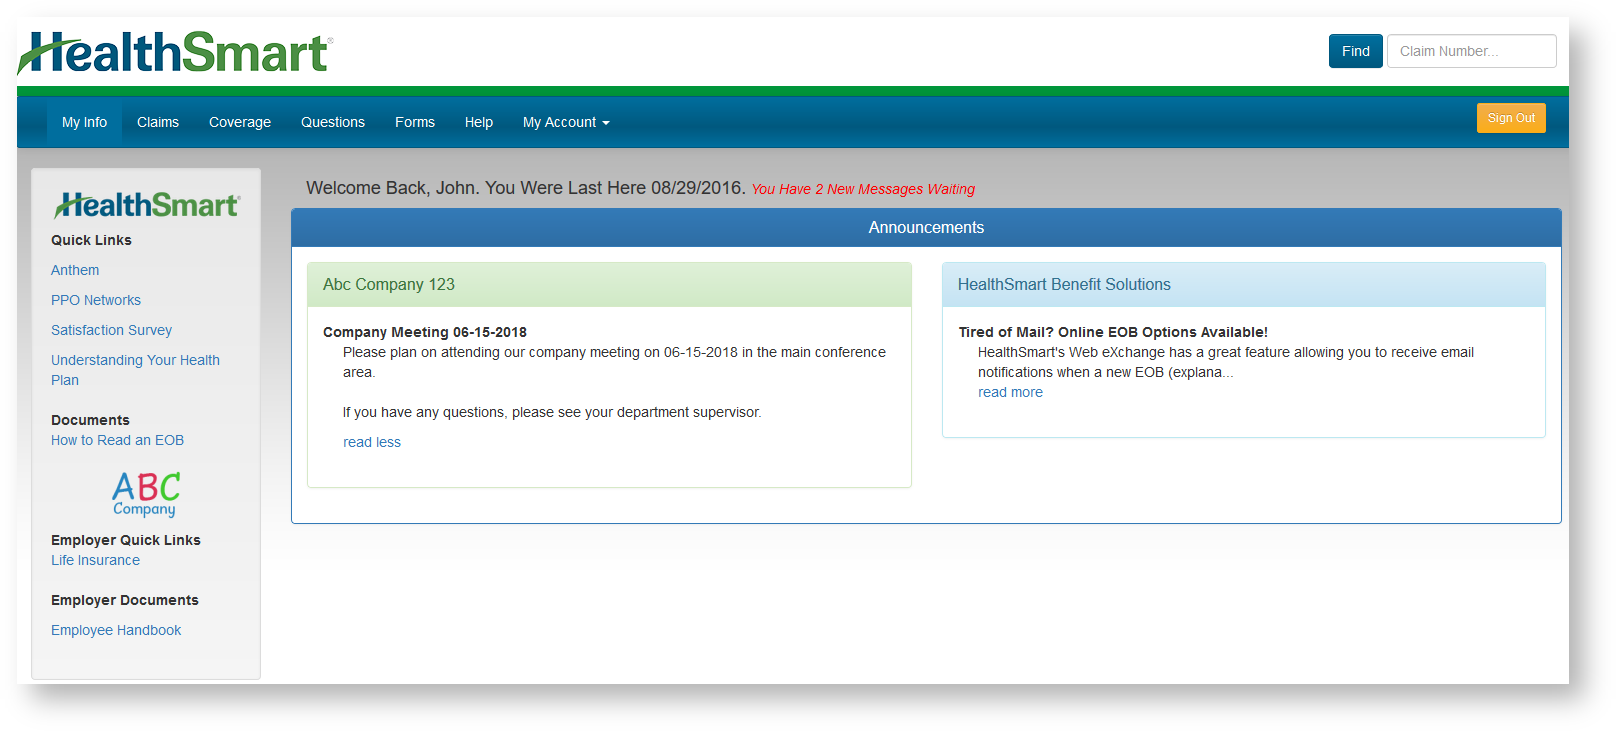
Task: Click the 'Employer Documents' heading
Action: (125, 600)
